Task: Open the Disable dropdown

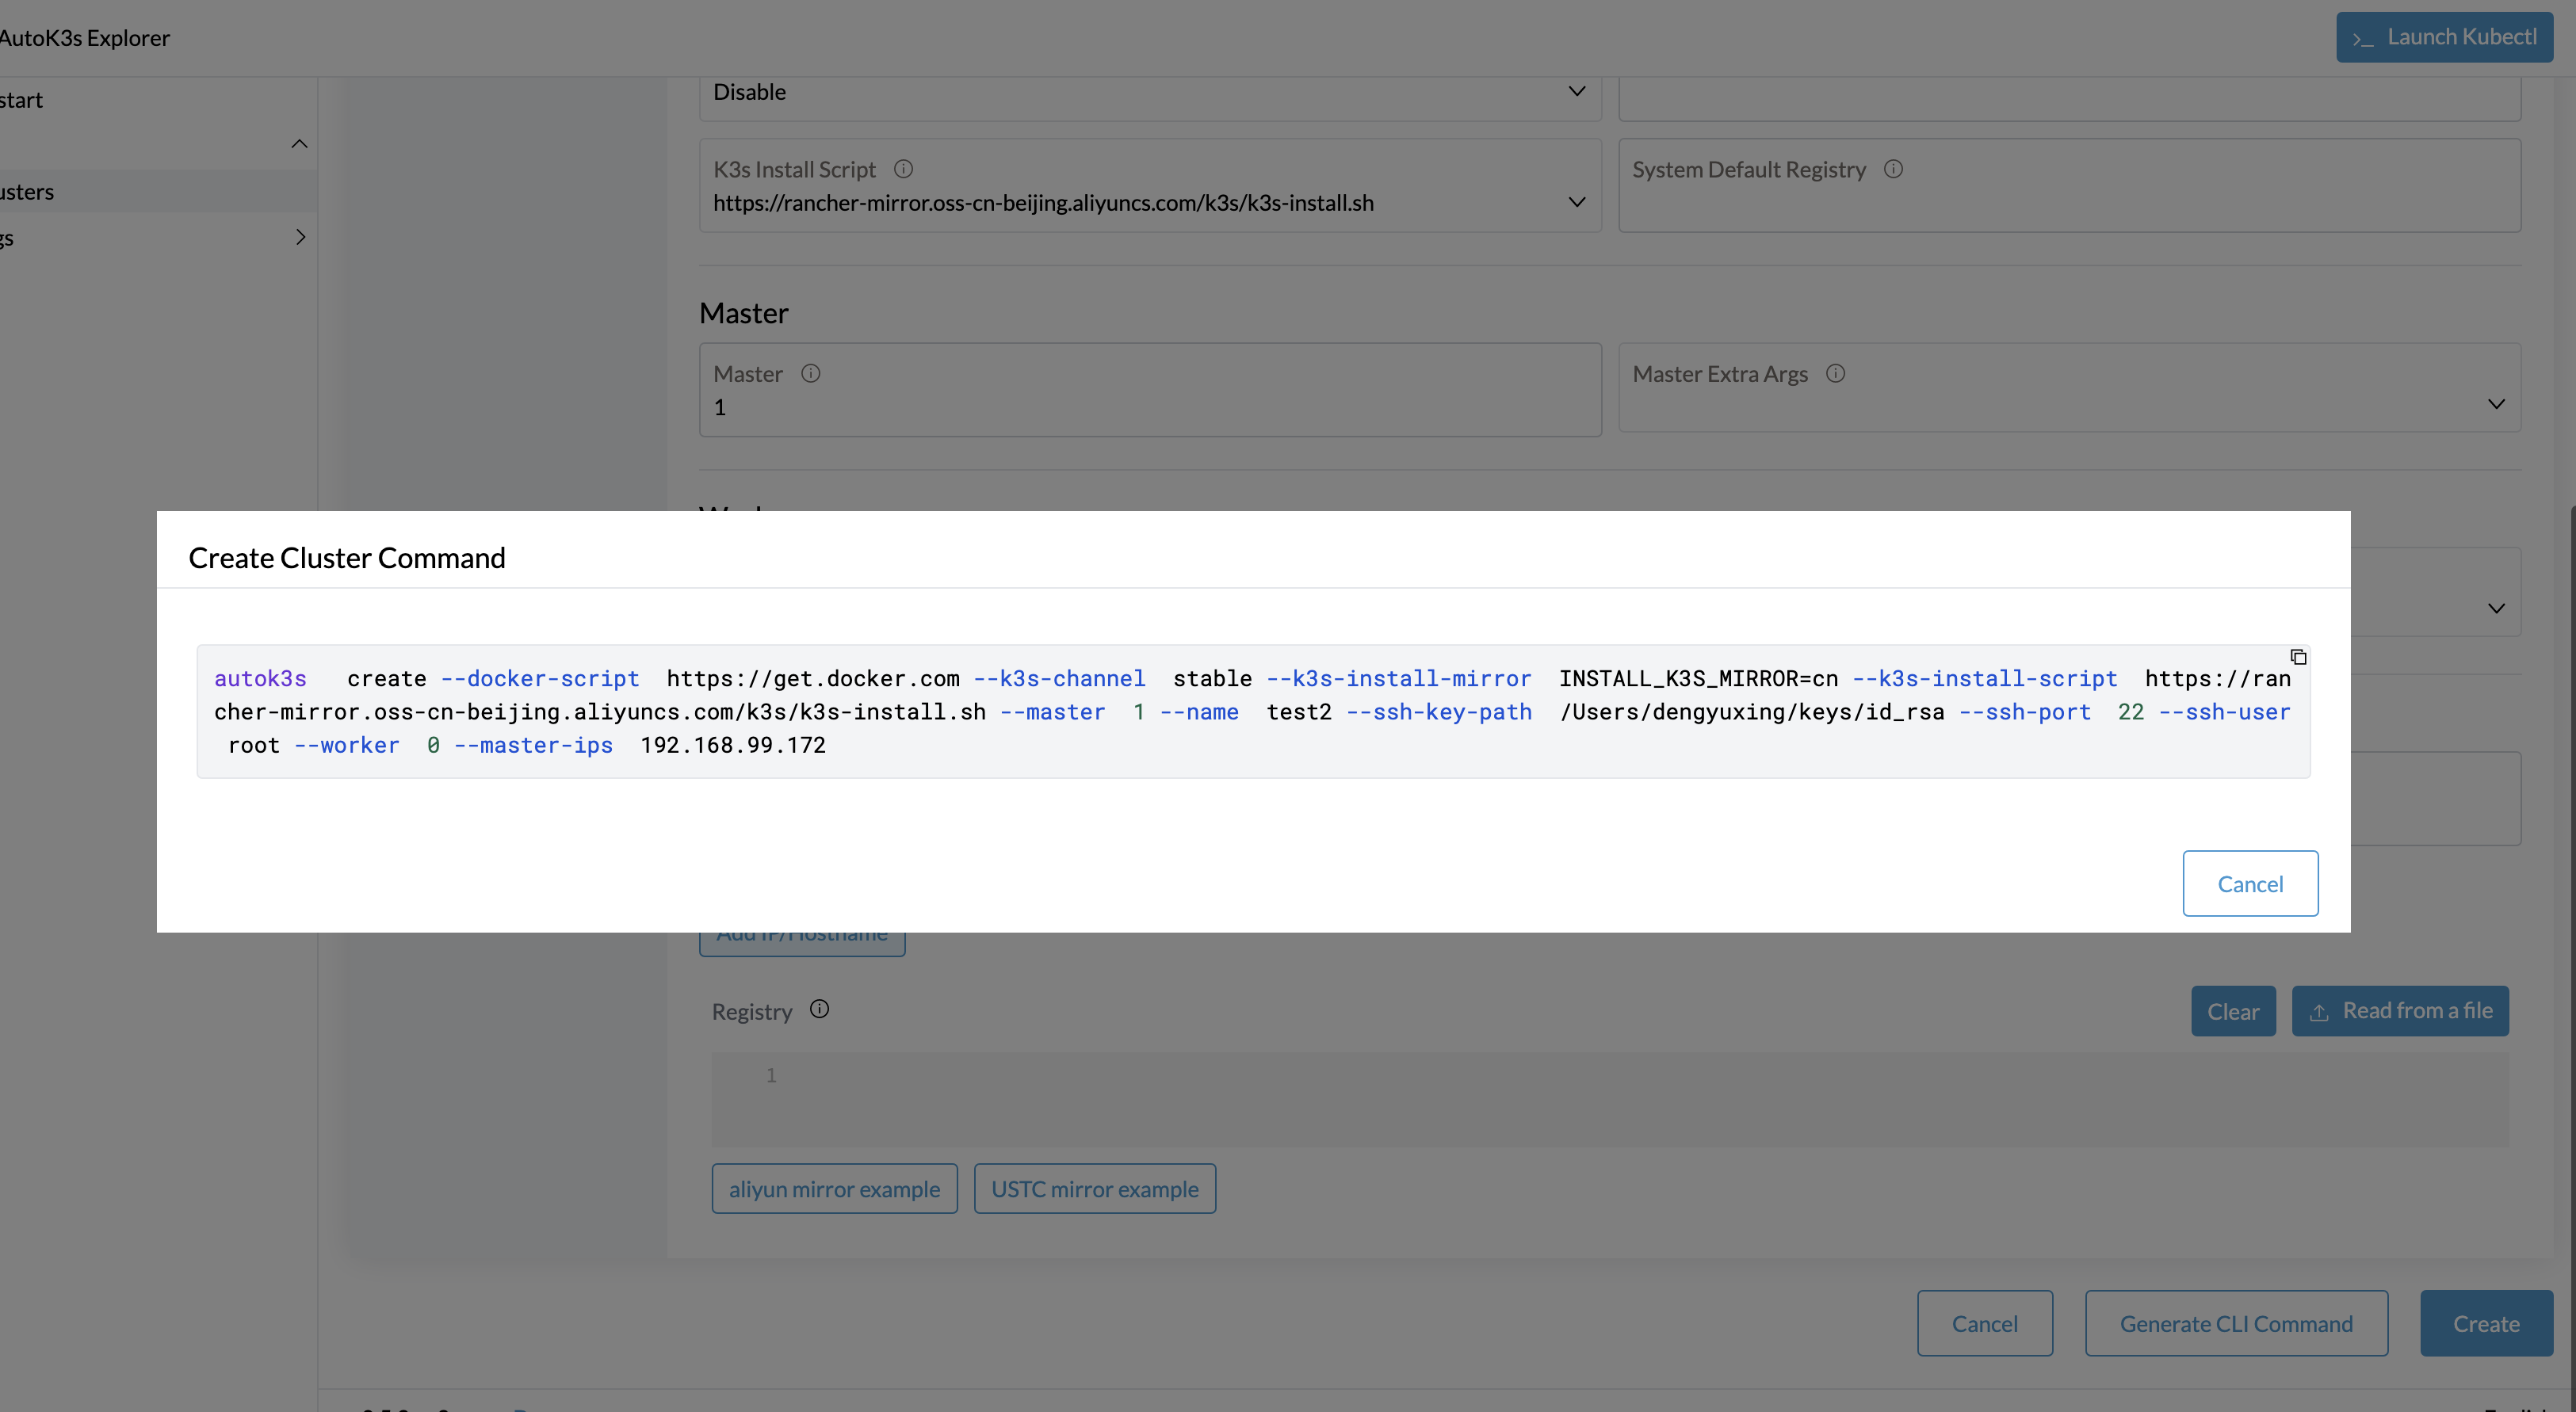Action: point(1577,91)
